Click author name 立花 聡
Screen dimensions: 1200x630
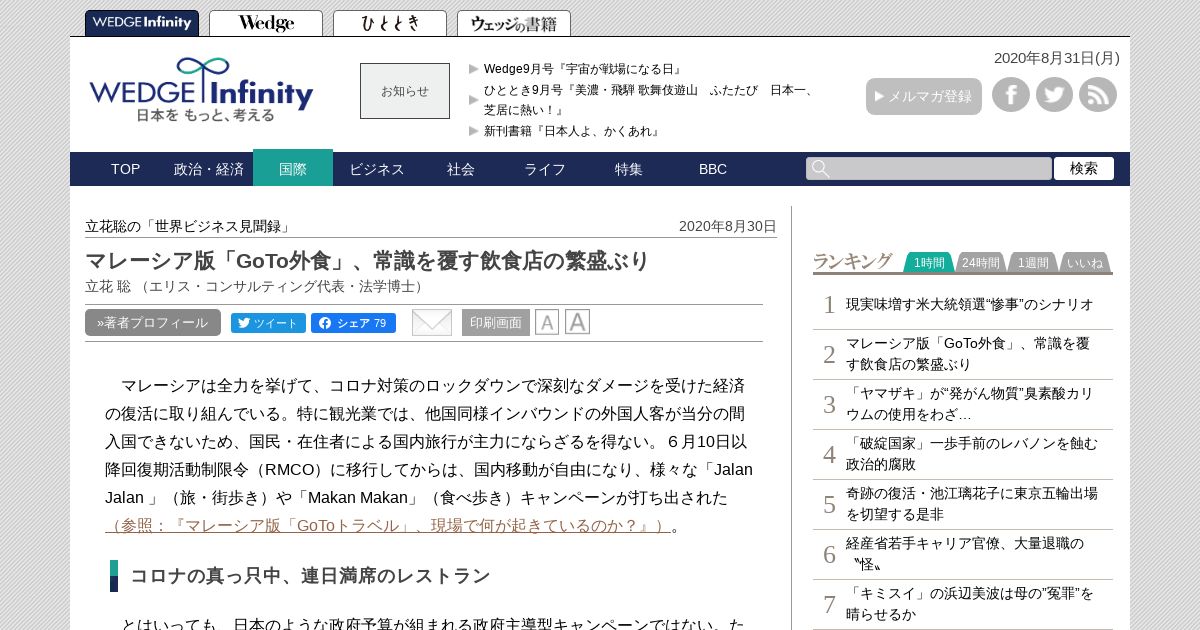click(108, 286)
